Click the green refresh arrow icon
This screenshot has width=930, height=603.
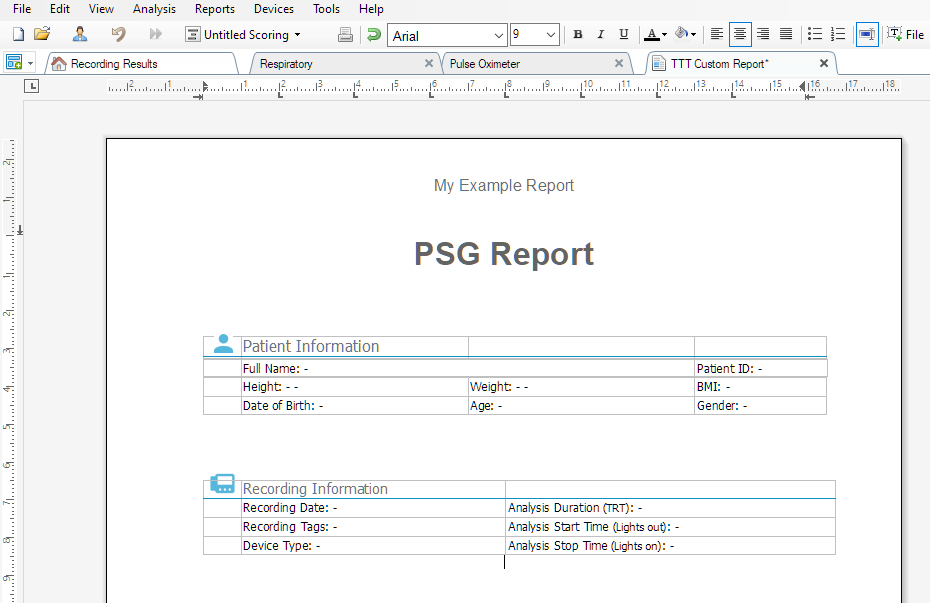pos(374,35)
